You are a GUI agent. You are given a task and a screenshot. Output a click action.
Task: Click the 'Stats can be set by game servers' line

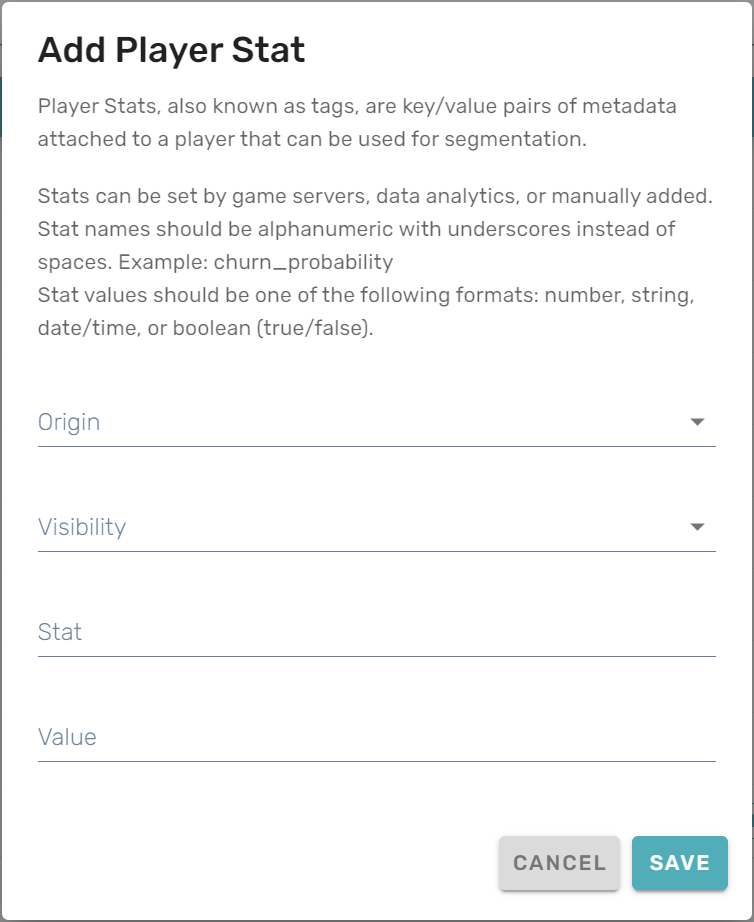[x=375, y=196]
